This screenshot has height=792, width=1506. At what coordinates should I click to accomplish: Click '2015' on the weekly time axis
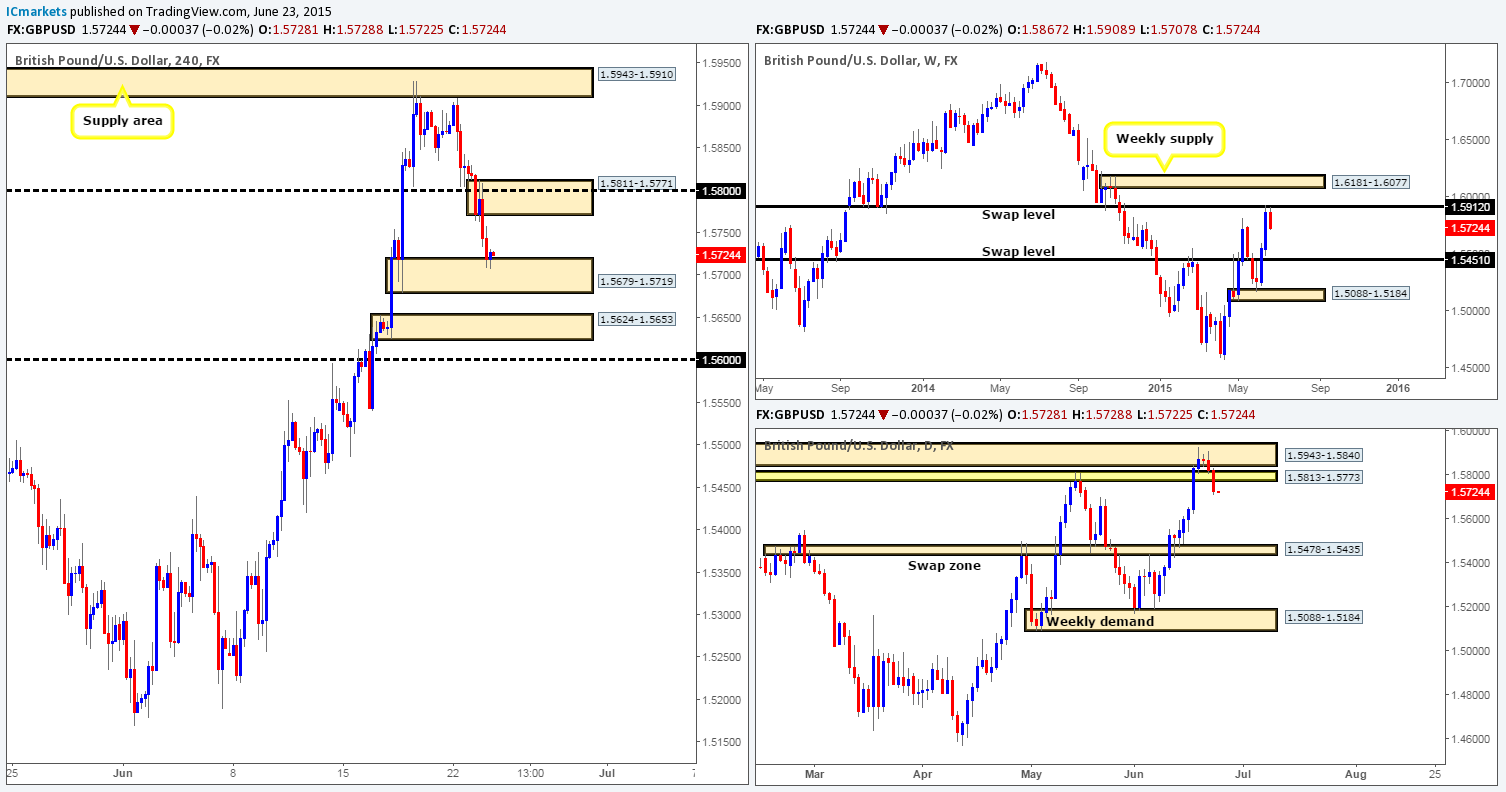(1159, 387)
